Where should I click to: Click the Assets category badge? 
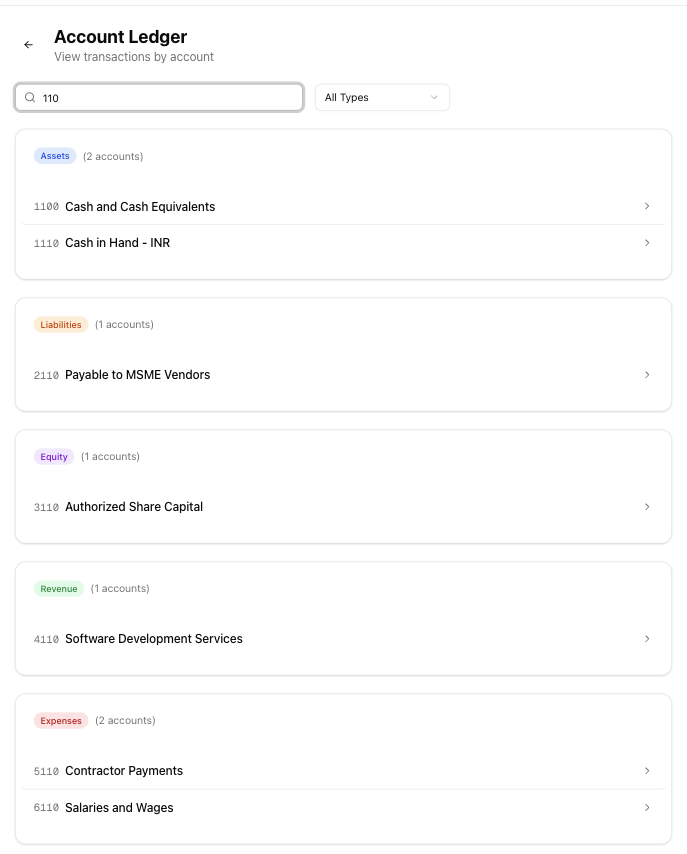tap(55, 156)
